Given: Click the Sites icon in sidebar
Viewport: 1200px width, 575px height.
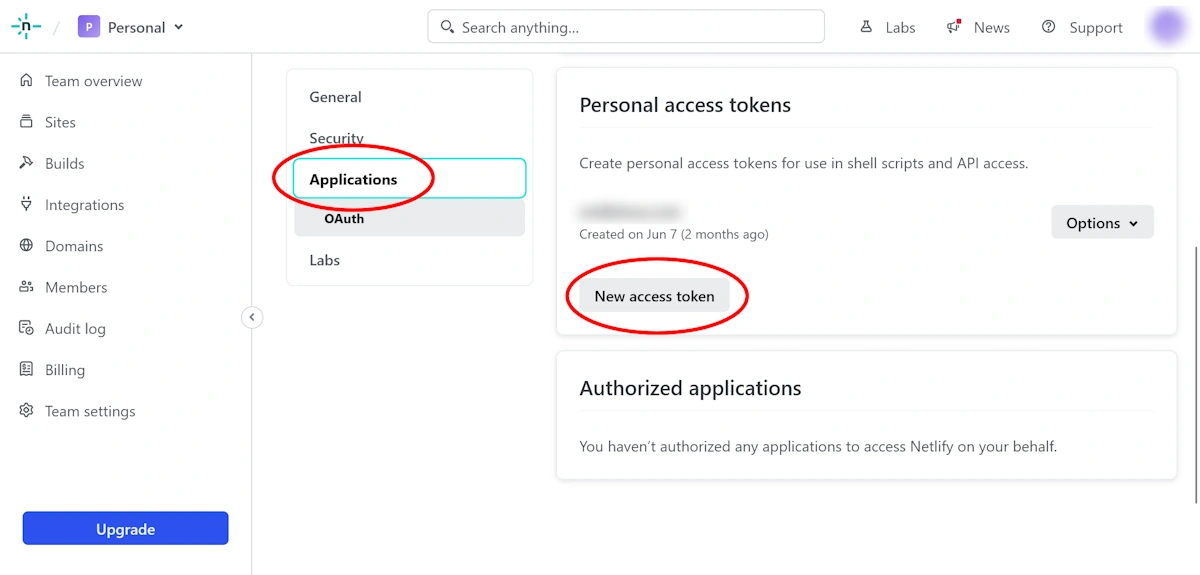Looking at the screenshot, I should (26, 122).
